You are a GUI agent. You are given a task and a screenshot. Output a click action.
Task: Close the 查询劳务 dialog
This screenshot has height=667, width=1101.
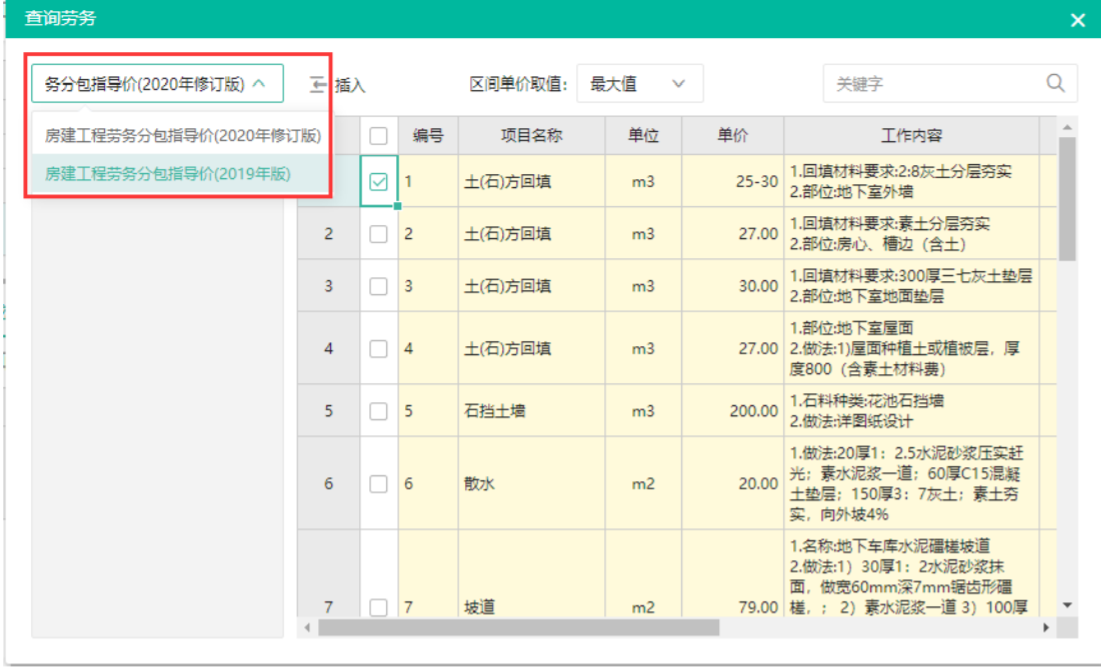click(x=1078, y=20)
